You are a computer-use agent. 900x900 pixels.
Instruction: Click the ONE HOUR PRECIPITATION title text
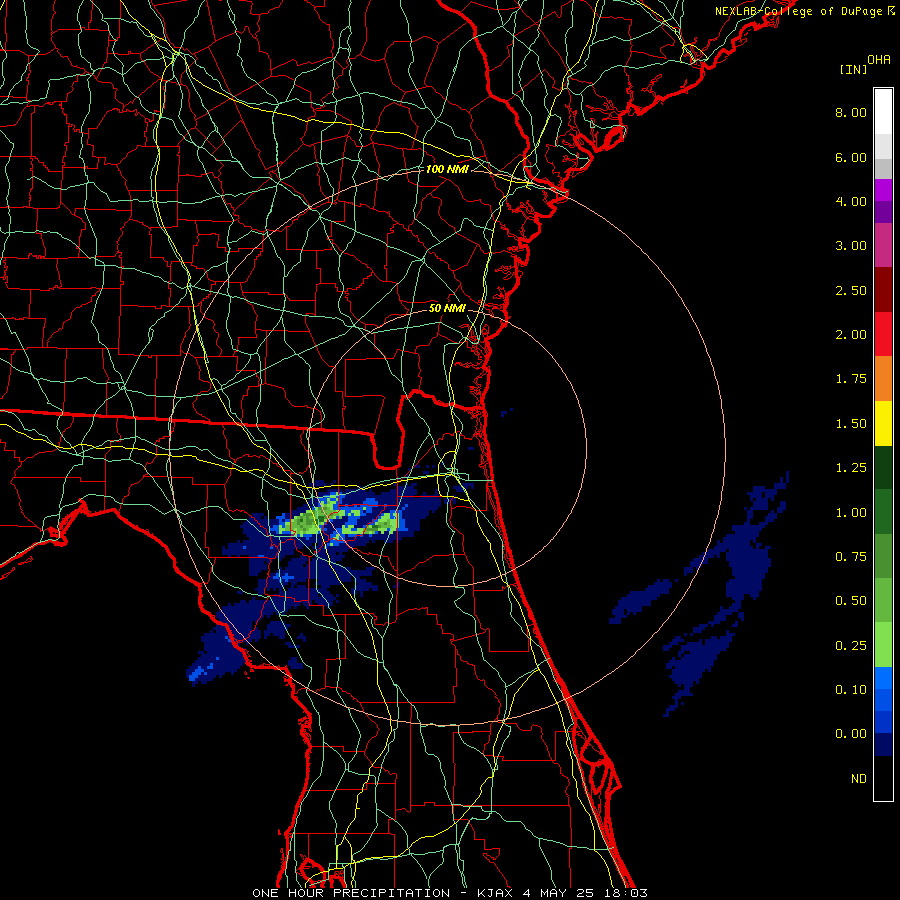(x=351, y=893)
